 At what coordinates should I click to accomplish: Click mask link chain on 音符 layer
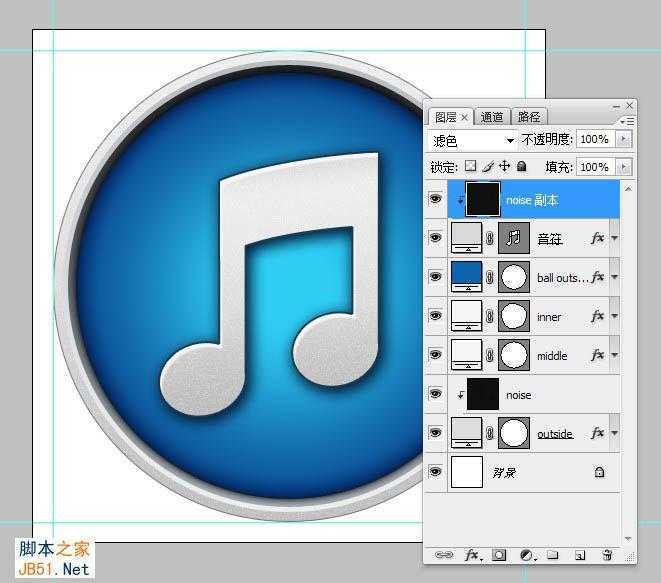coord(489,239)
